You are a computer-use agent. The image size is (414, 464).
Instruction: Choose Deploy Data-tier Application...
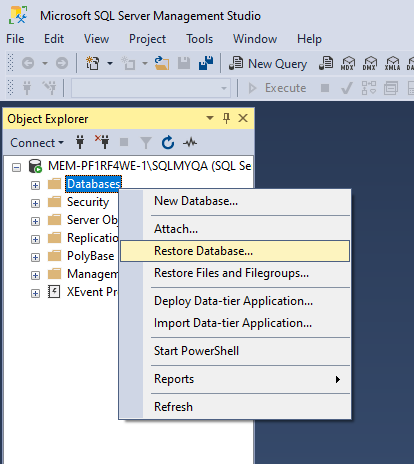coord(235,301)
